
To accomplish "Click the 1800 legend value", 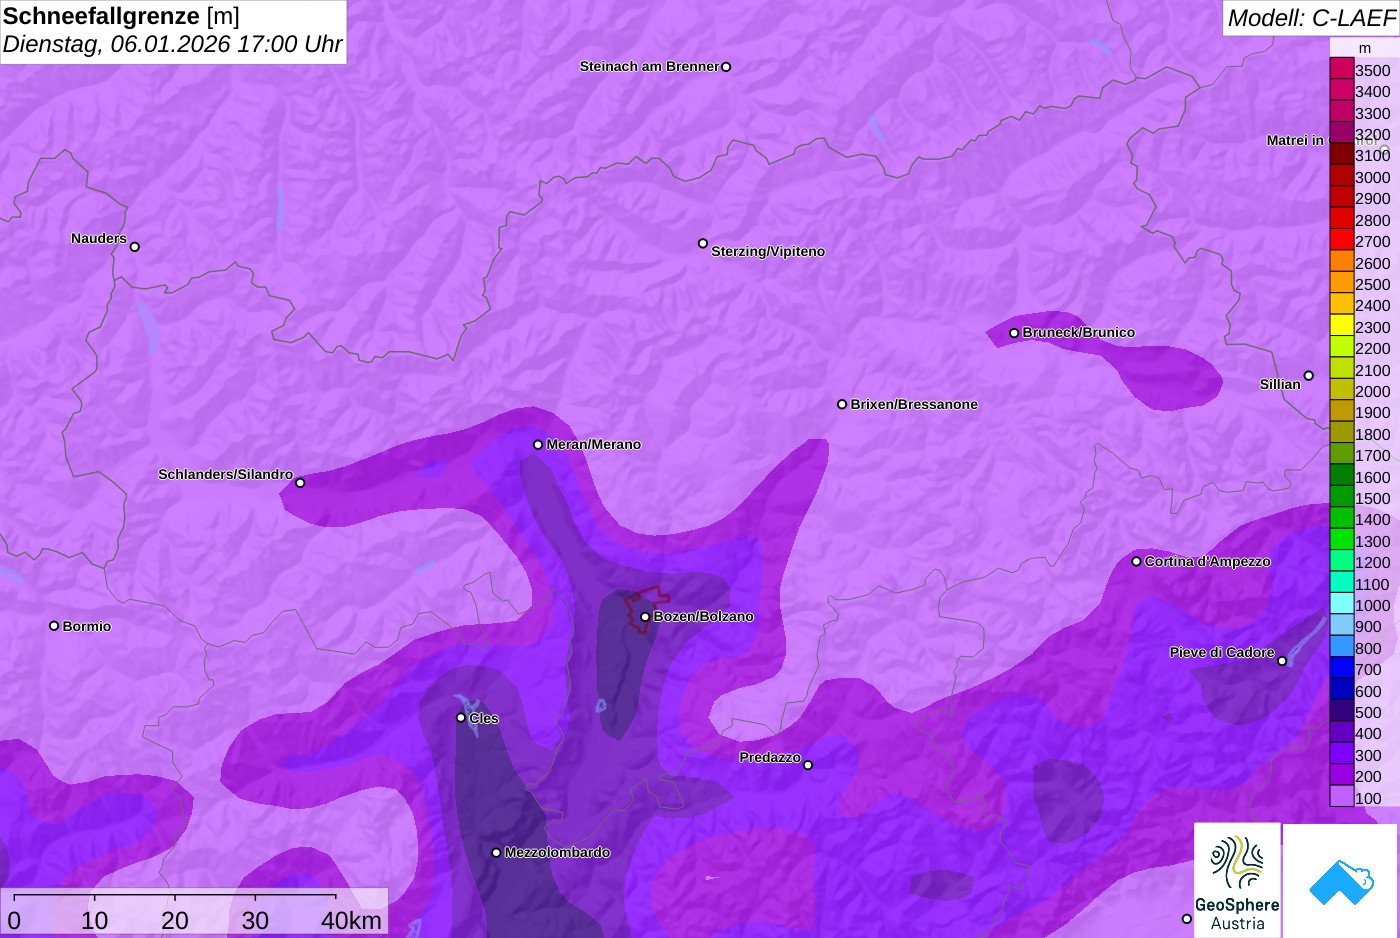I will [1373, 434].
